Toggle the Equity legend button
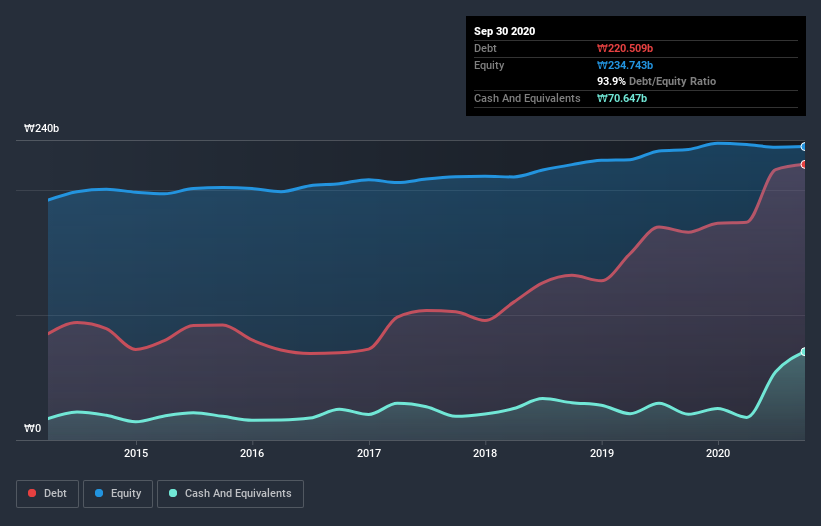 118,494
